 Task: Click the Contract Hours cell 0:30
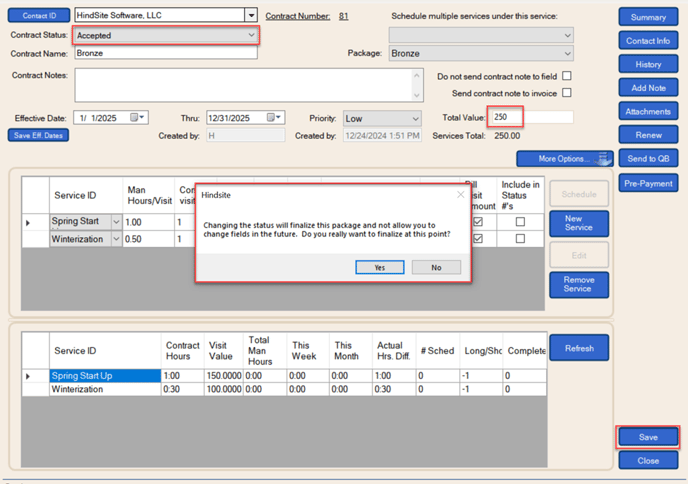tap(183, 389)
